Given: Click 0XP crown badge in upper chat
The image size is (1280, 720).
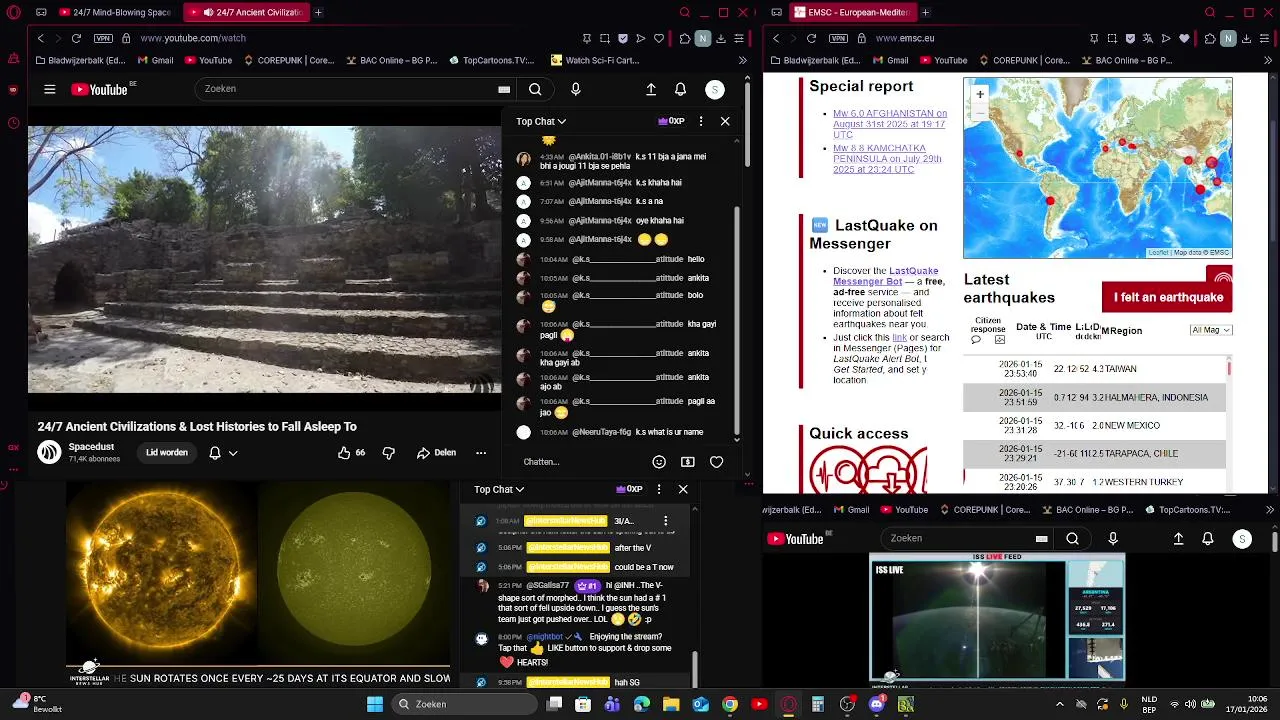Looking at the screenshot, I should pos(671,121).
